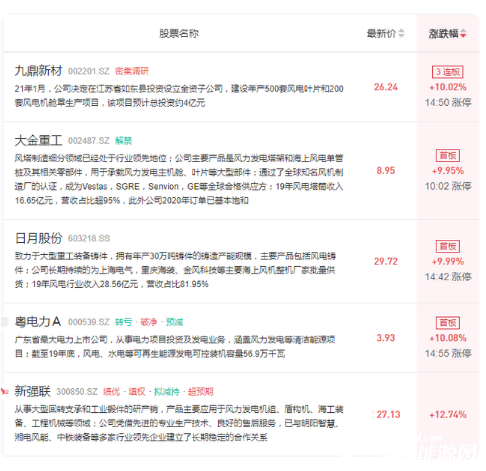The height and width of the screenshot is (471, 486).
Task: Click the 首板 badge for 大金重工
Action: pos(448,156)
